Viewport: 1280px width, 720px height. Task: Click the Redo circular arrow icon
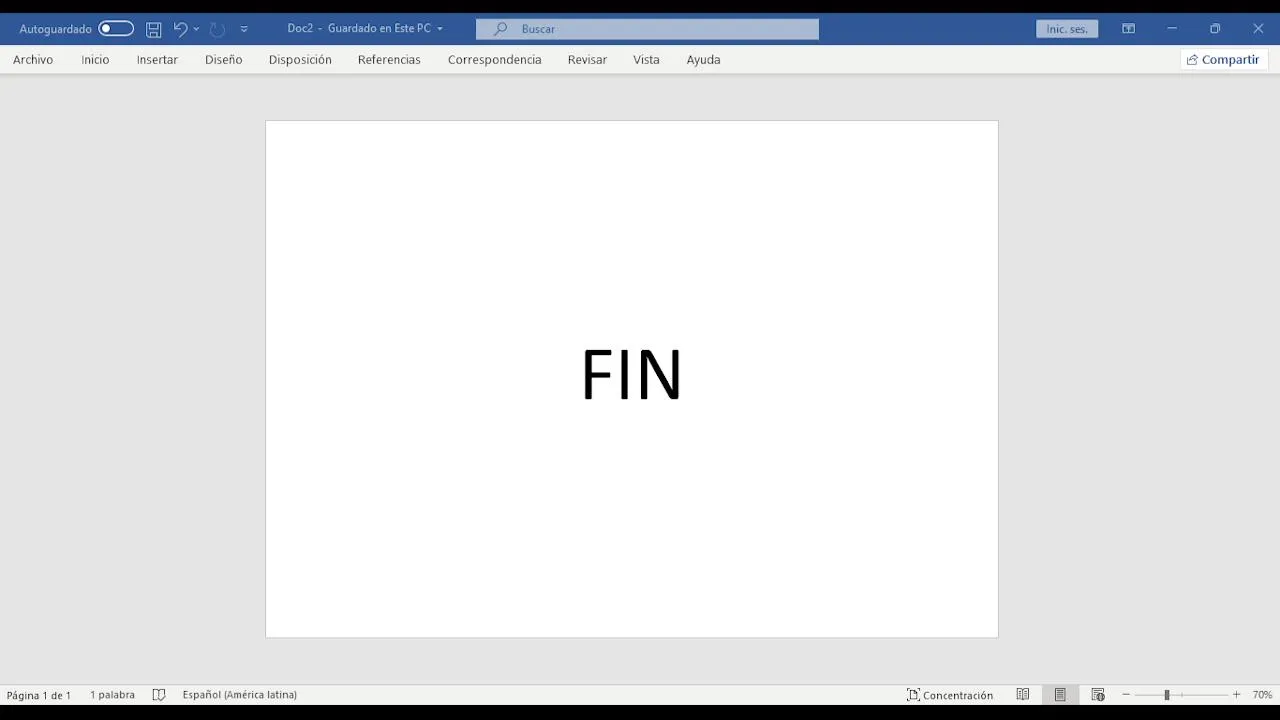(217, 29)
